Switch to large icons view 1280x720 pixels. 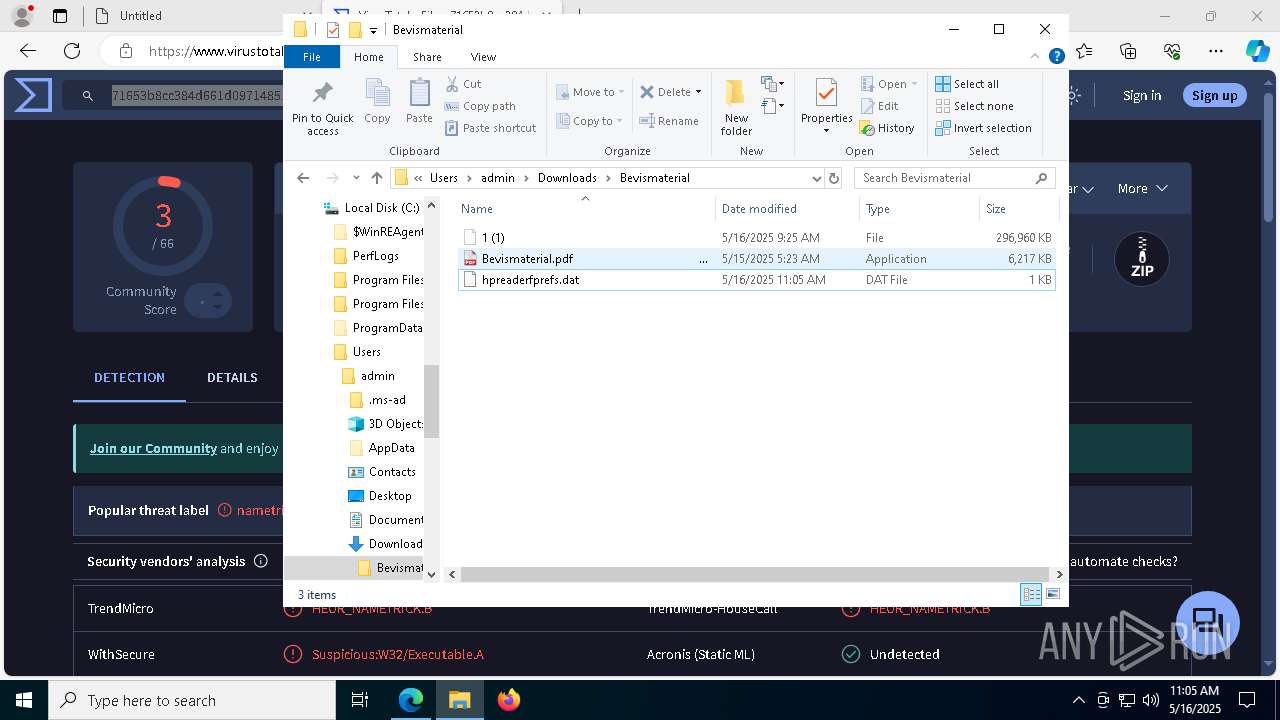1053,594
